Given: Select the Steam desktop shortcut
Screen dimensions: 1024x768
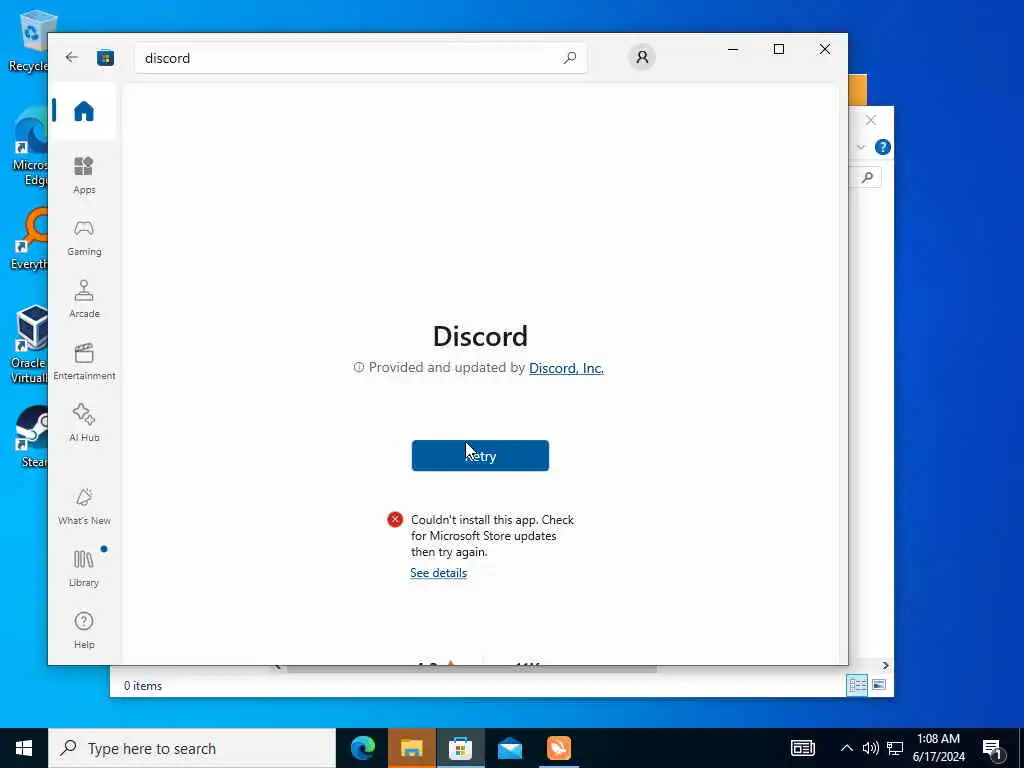Looking at the screenshot, I should [x=31, y=437].
